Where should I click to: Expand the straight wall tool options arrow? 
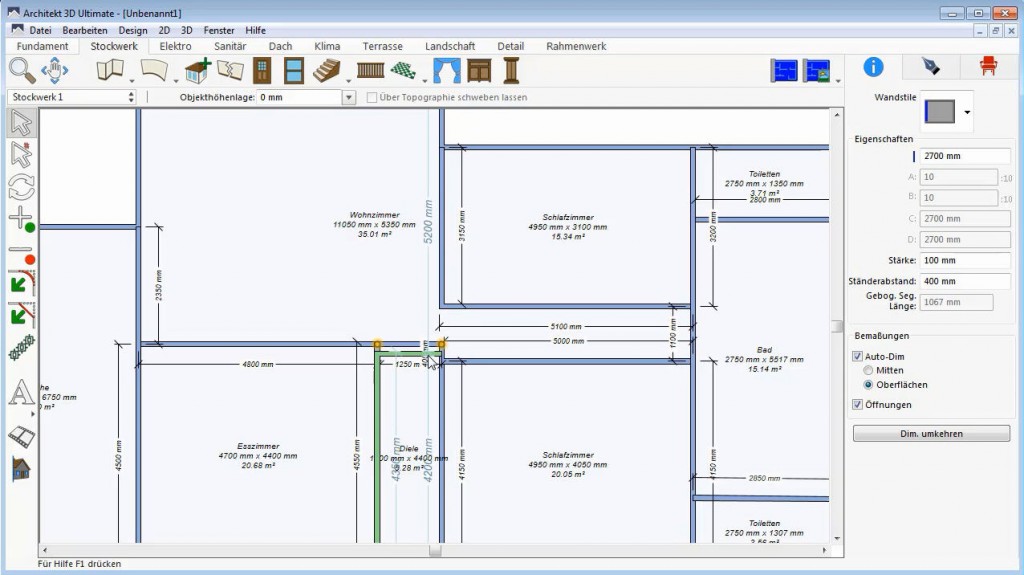click(132, 81)
